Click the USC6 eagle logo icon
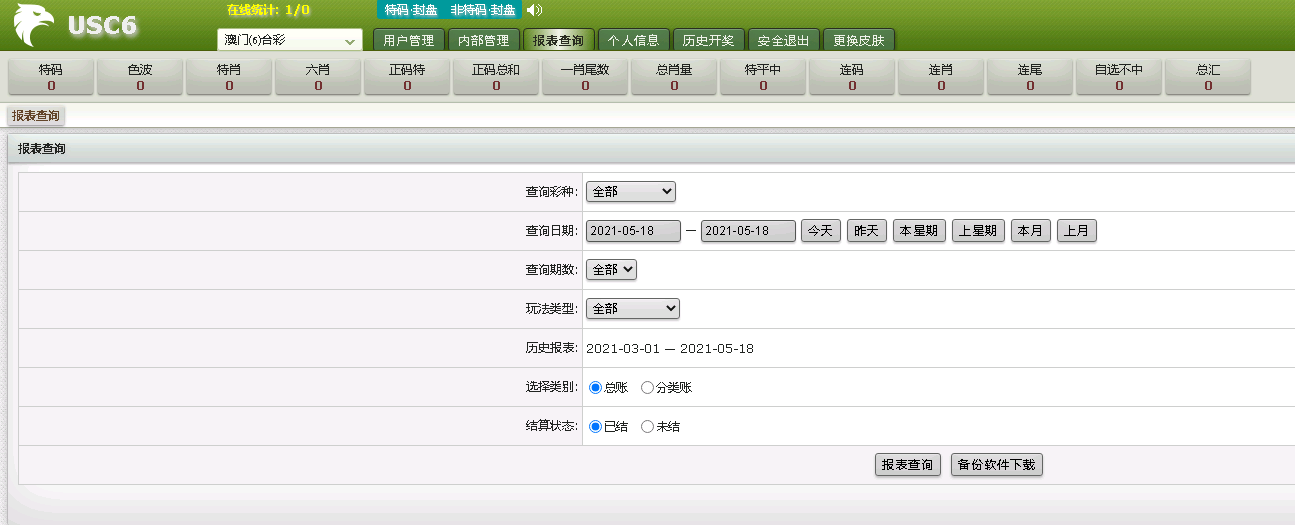 click(34, 26)
